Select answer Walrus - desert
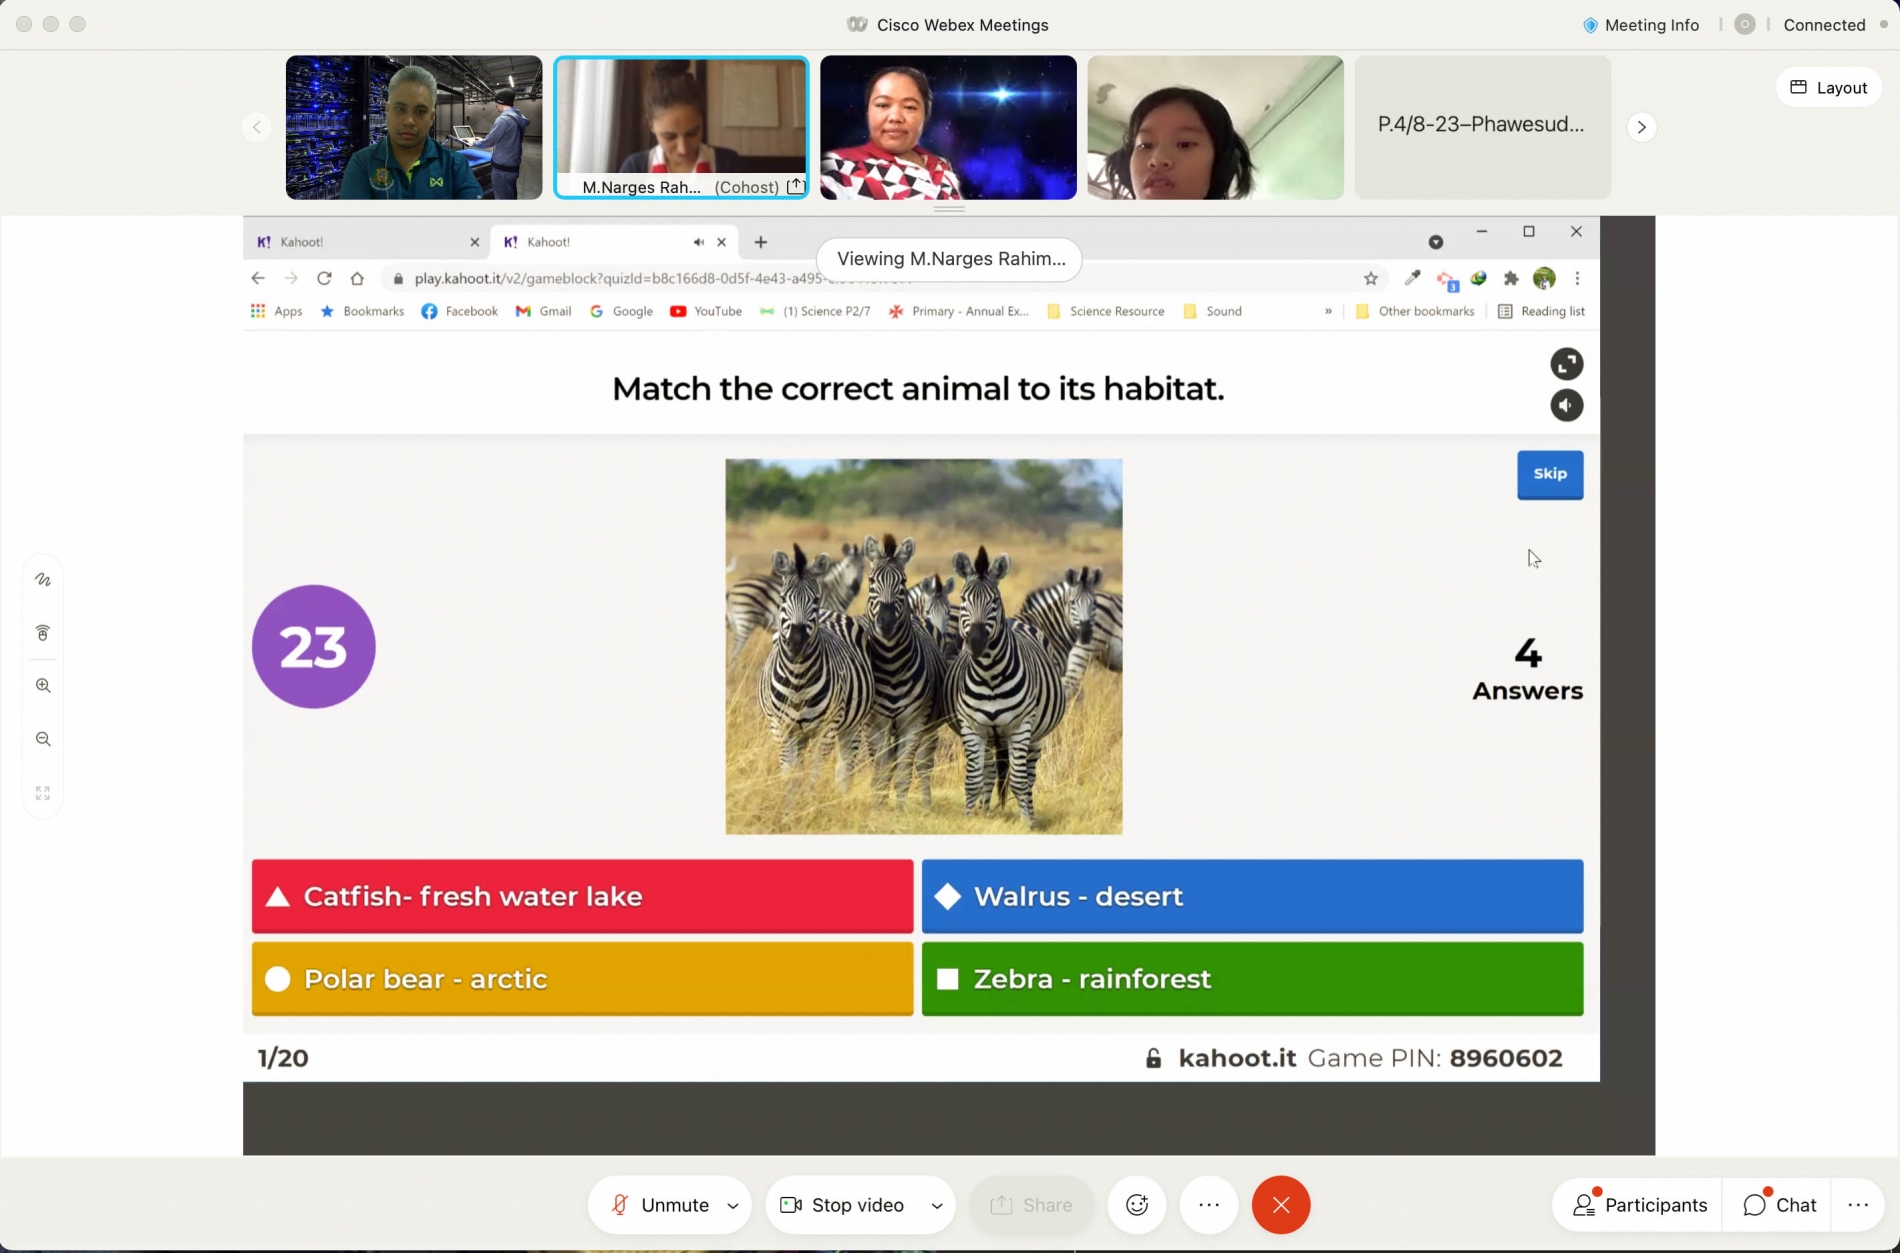This screenshot has width=1900, height=1253. 1252,896
